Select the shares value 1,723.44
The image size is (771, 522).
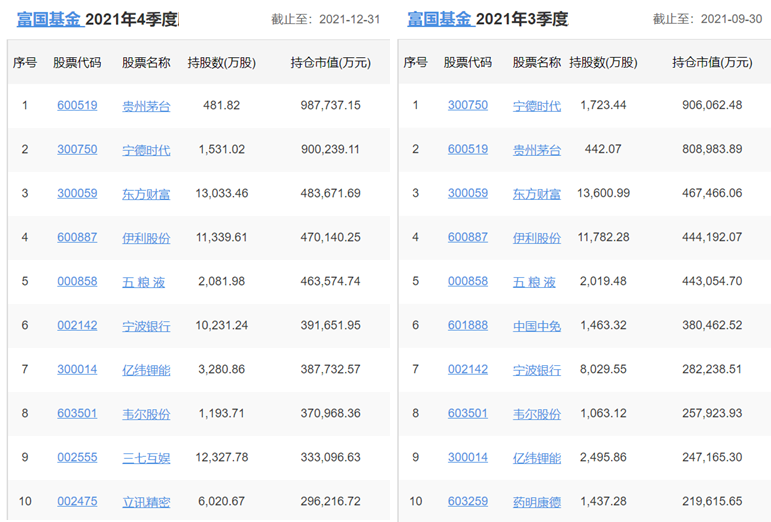click(603, 105)
